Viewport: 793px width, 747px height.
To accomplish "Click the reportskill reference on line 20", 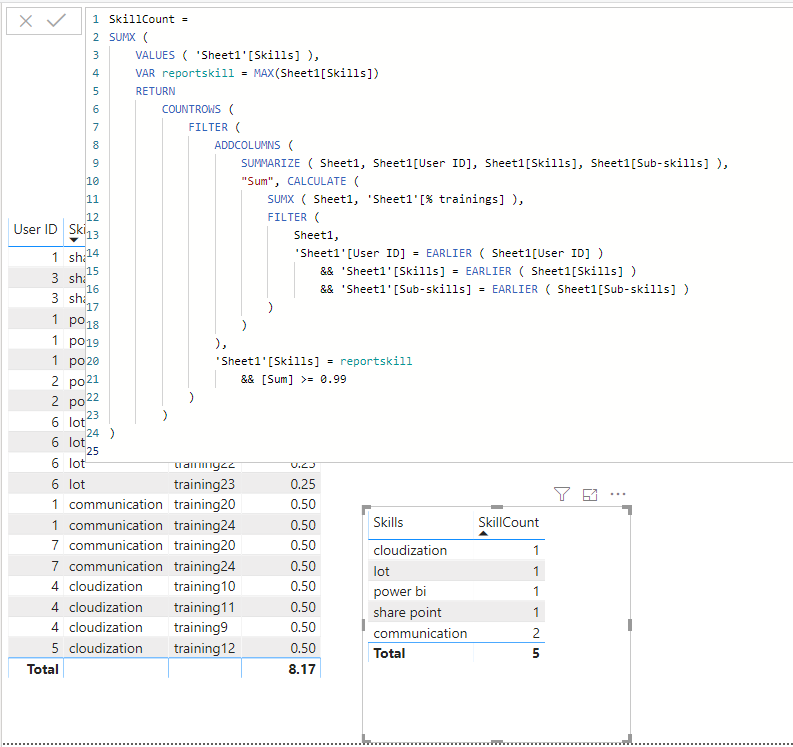I will click(x=376, y=361).
